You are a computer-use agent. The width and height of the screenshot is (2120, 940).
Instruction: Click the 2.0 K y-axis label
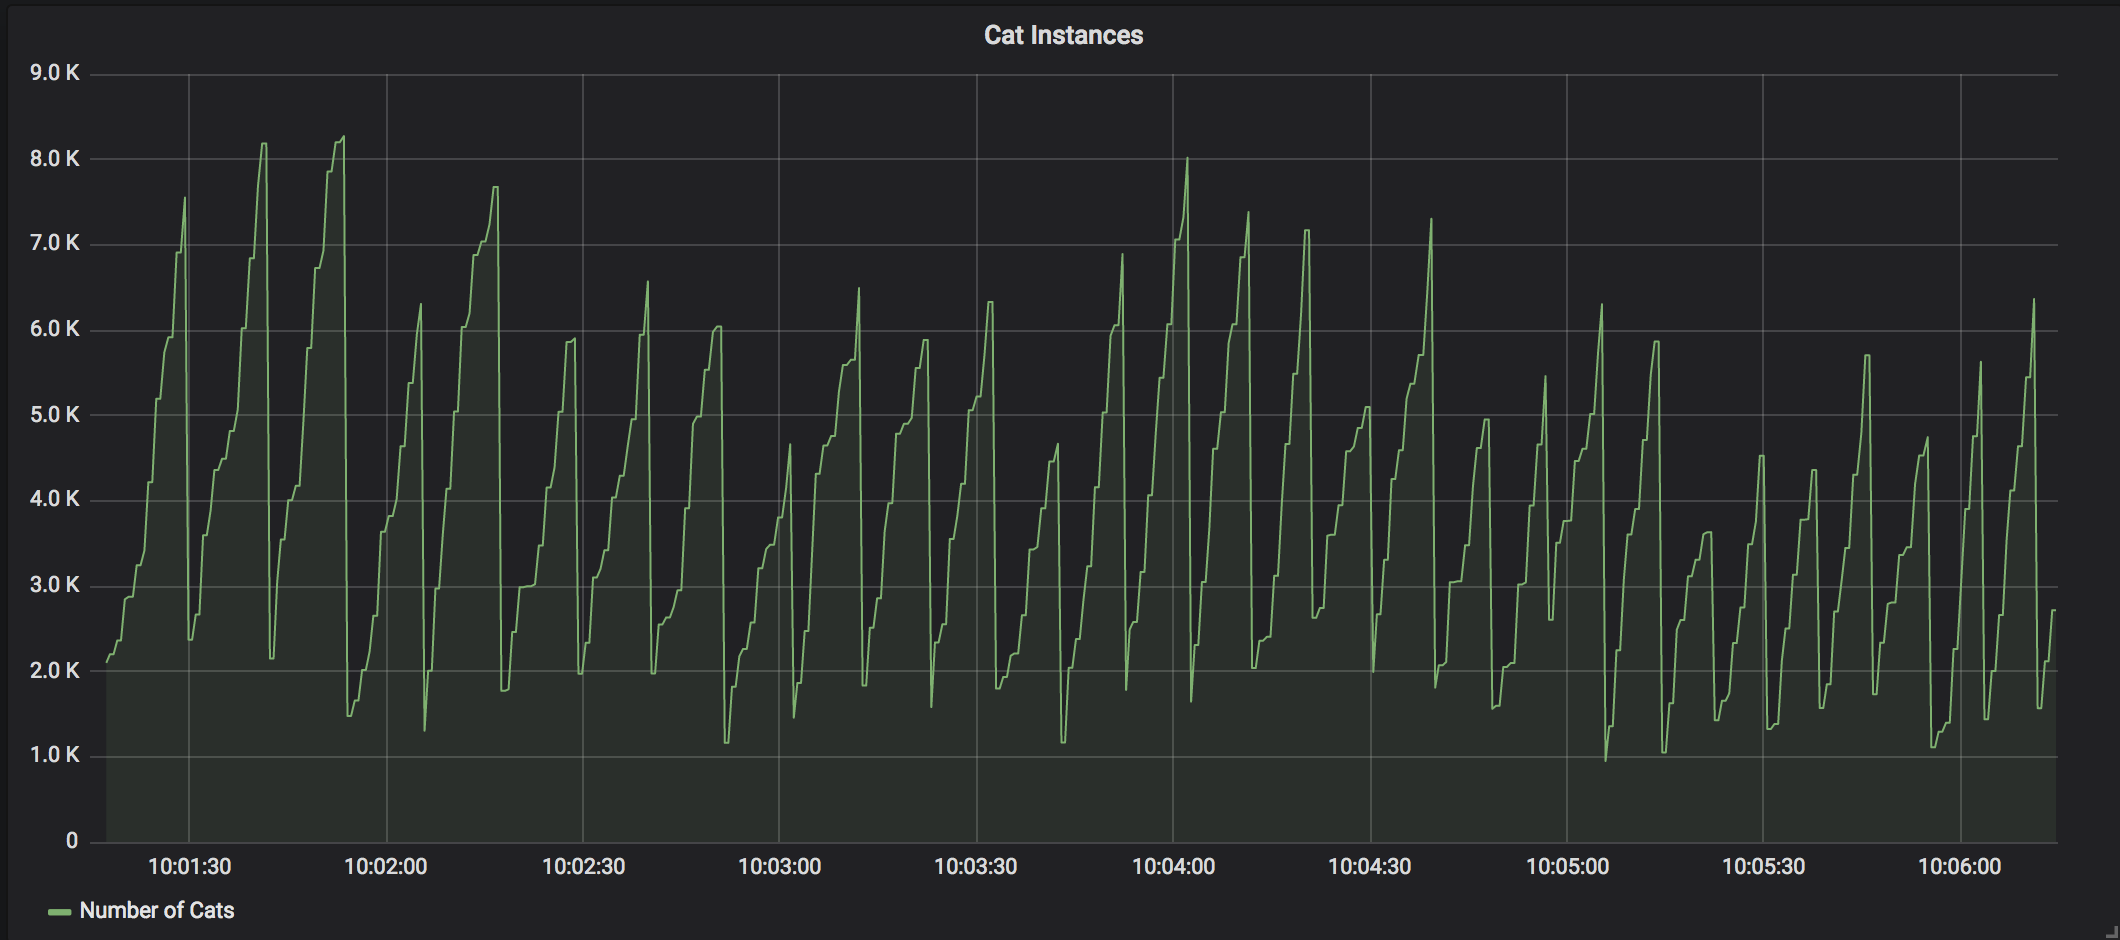click(55, 670)
